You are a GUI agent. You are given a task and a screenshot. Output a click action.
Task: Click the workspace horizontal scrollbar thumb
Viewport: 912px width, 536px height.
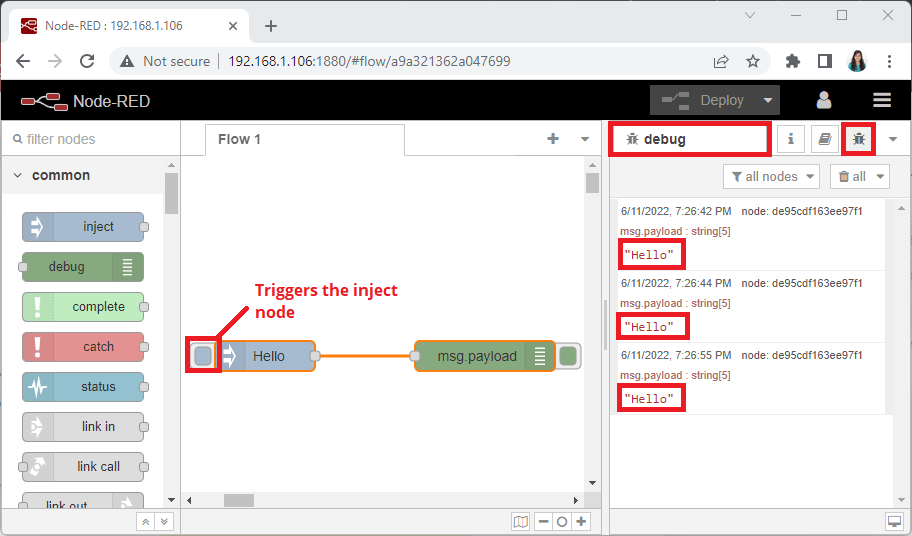pos(238,500)
